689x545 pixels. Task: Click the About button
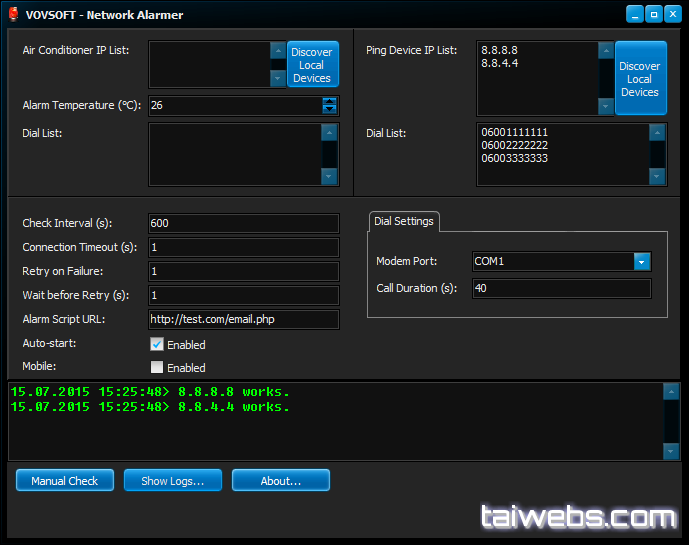click(280, 481)
